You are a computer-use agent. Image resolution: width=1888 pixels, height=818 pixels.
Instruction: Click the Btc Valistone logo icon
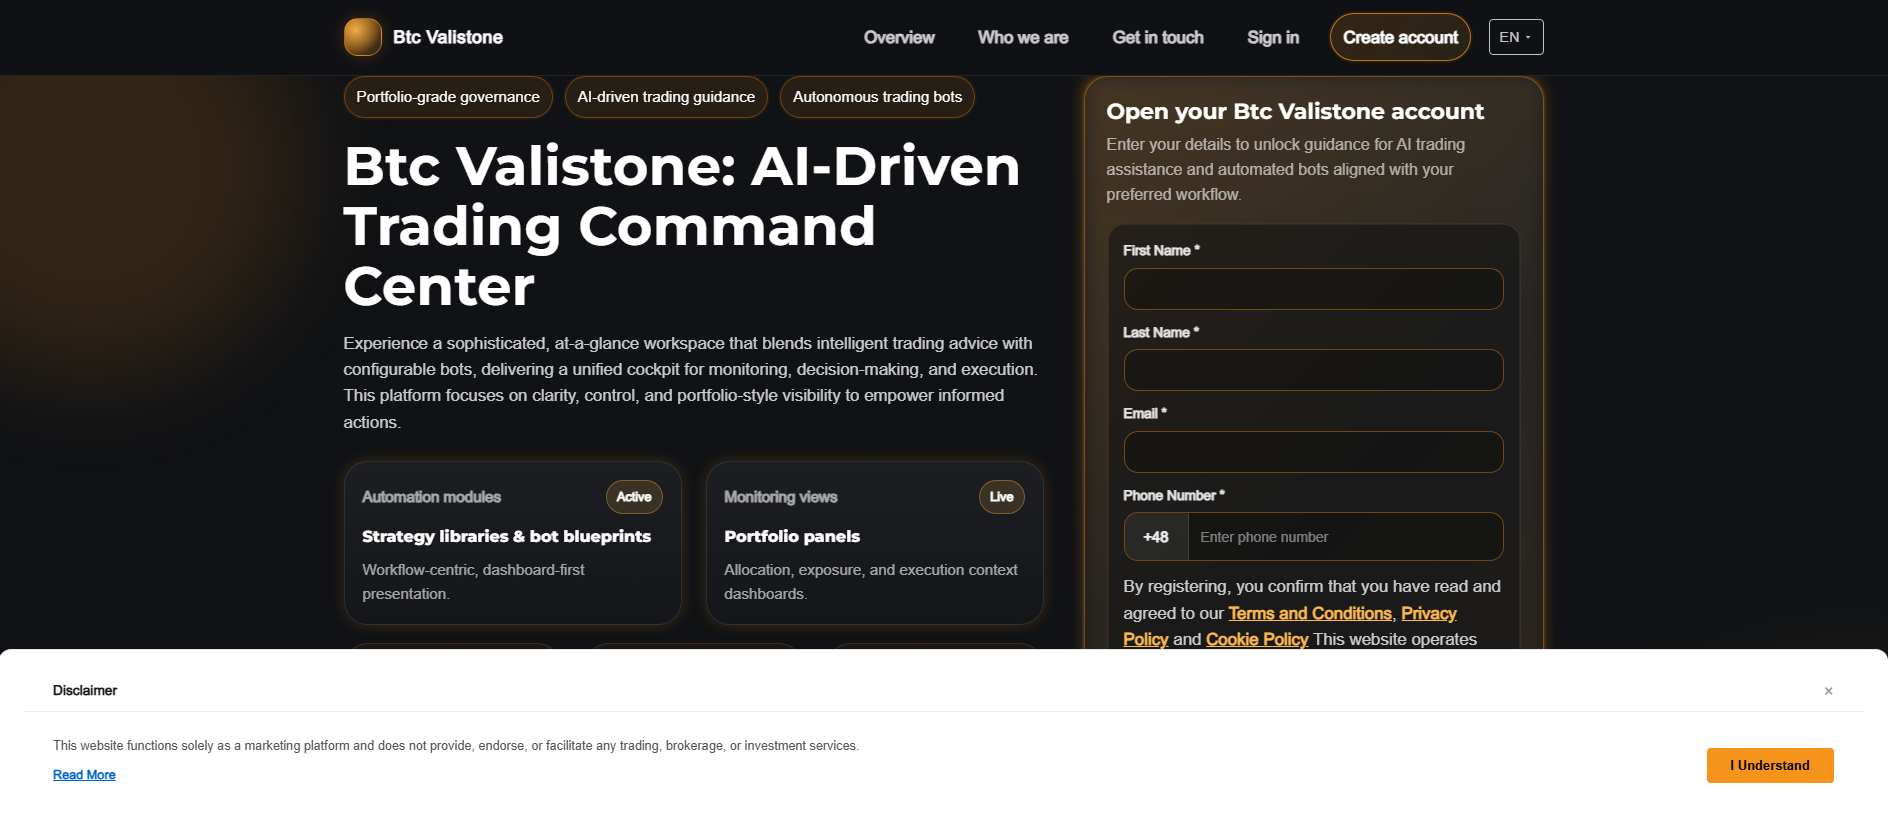(x=363, y=37)
